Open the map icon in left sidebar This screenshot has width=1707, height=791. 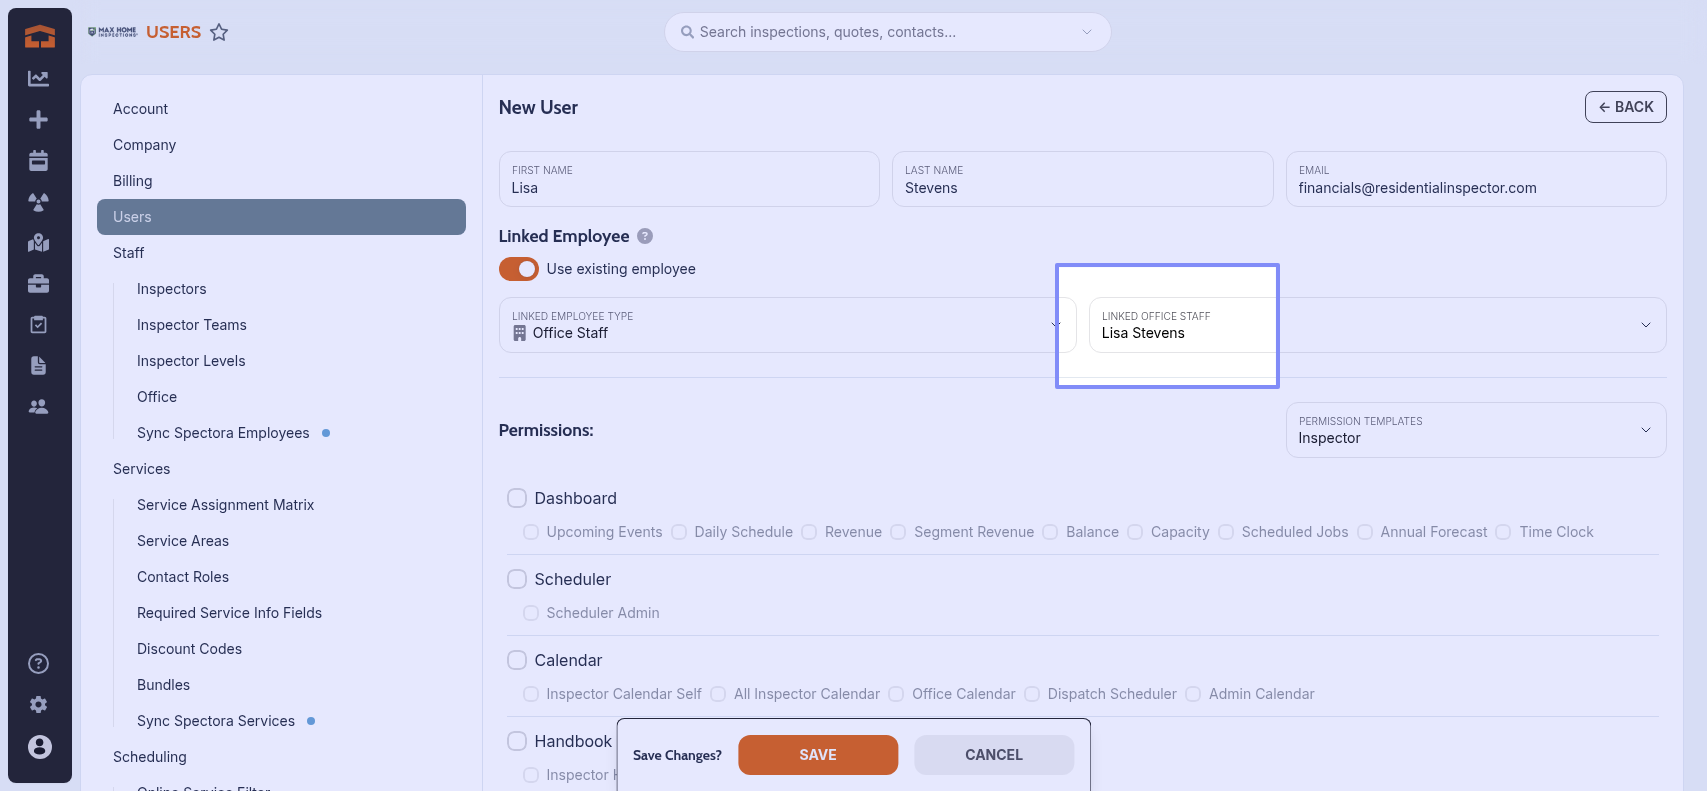click(x=39, y=243)
